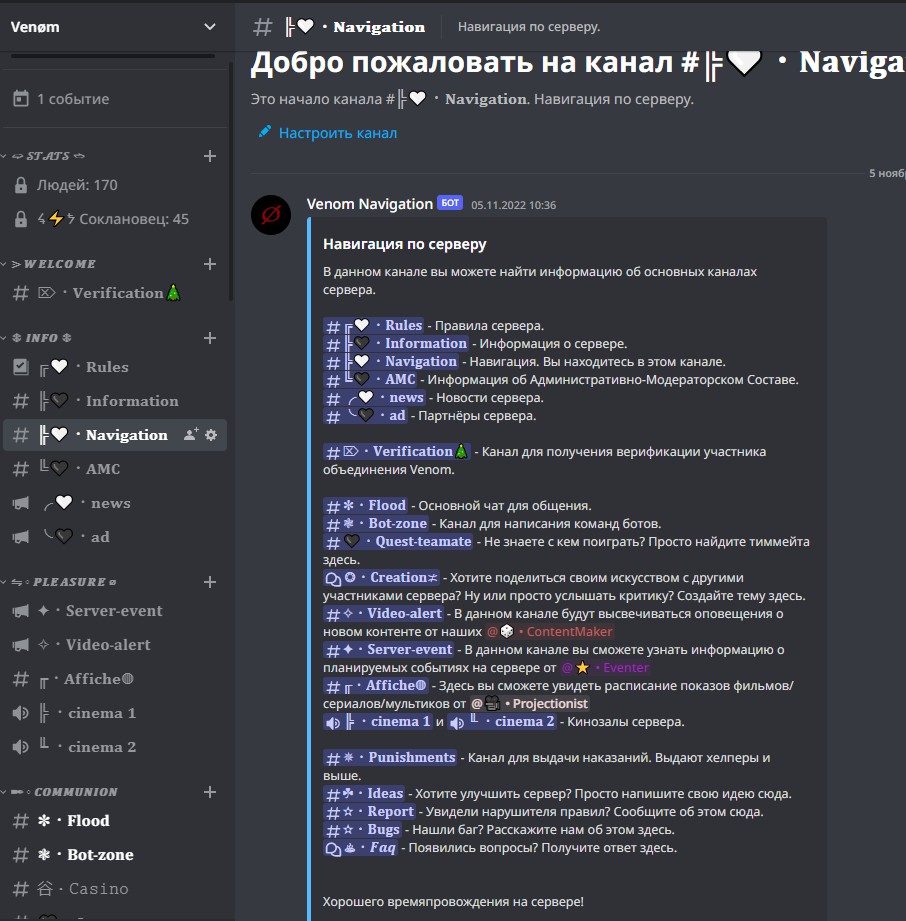This screenshot has height=921, width=906.
Task: Click the Настроить канал link
Action: pyautogui.click(x=328, y=133)
